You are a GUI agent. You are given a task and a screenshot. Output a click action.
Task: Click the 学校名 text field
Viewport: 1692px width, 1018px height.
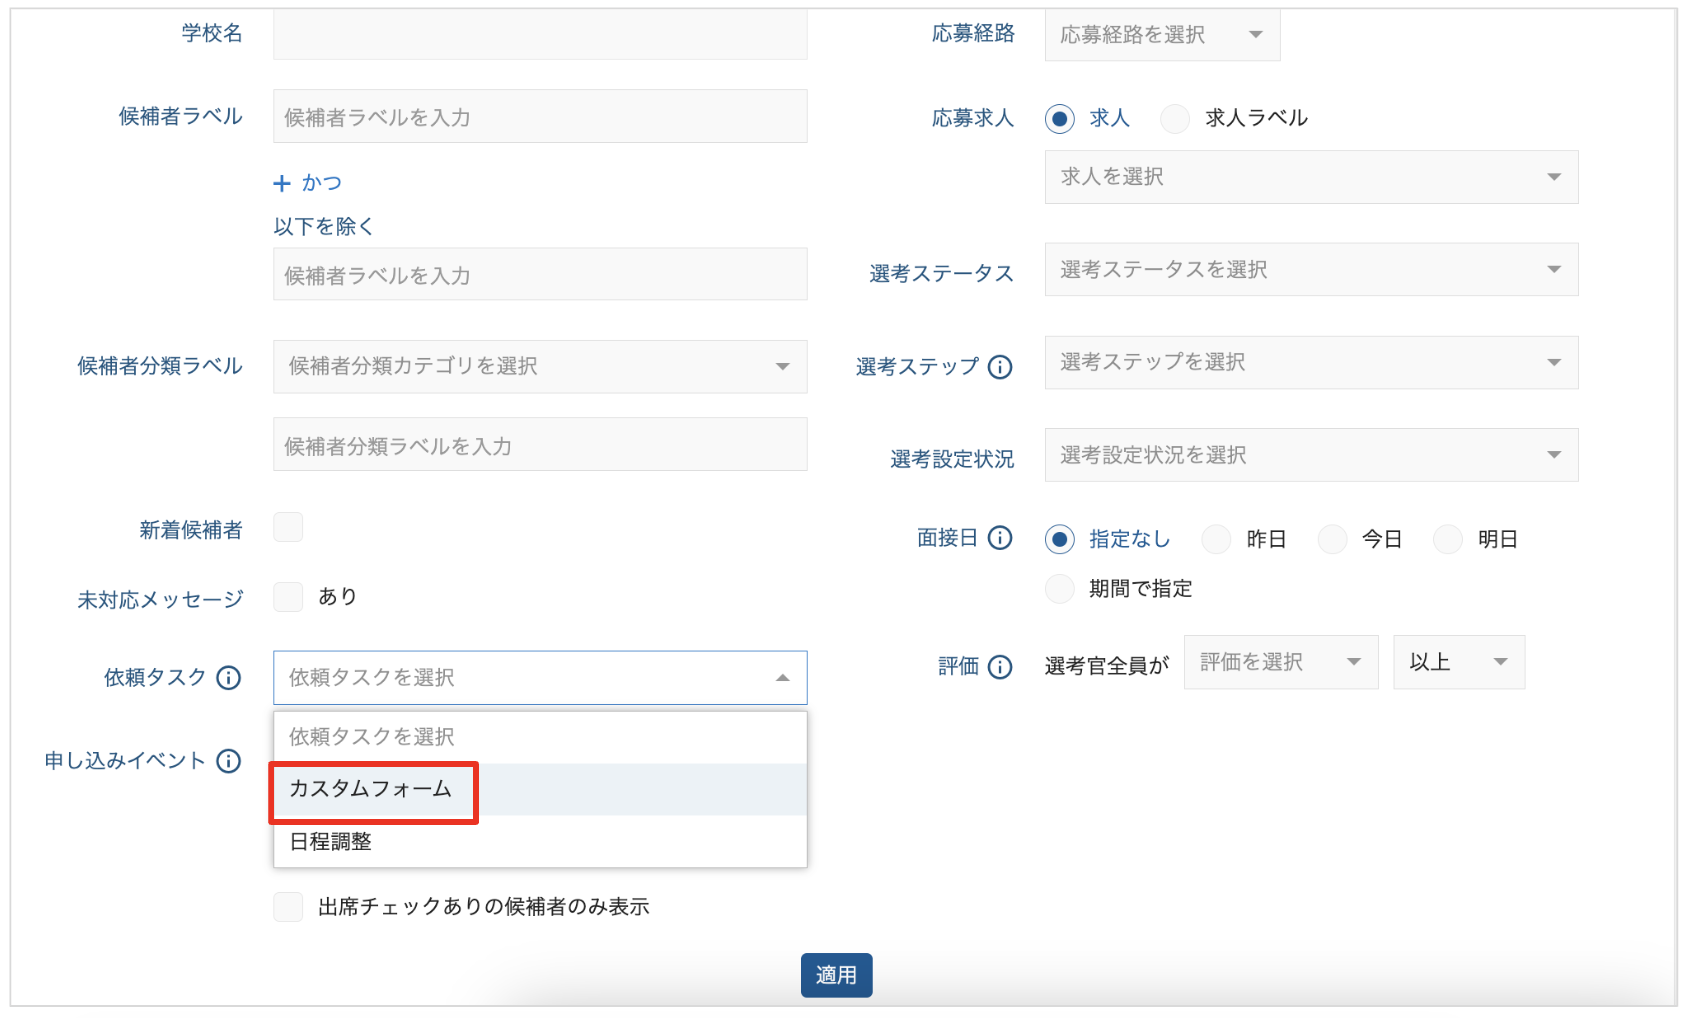(540, 35)
